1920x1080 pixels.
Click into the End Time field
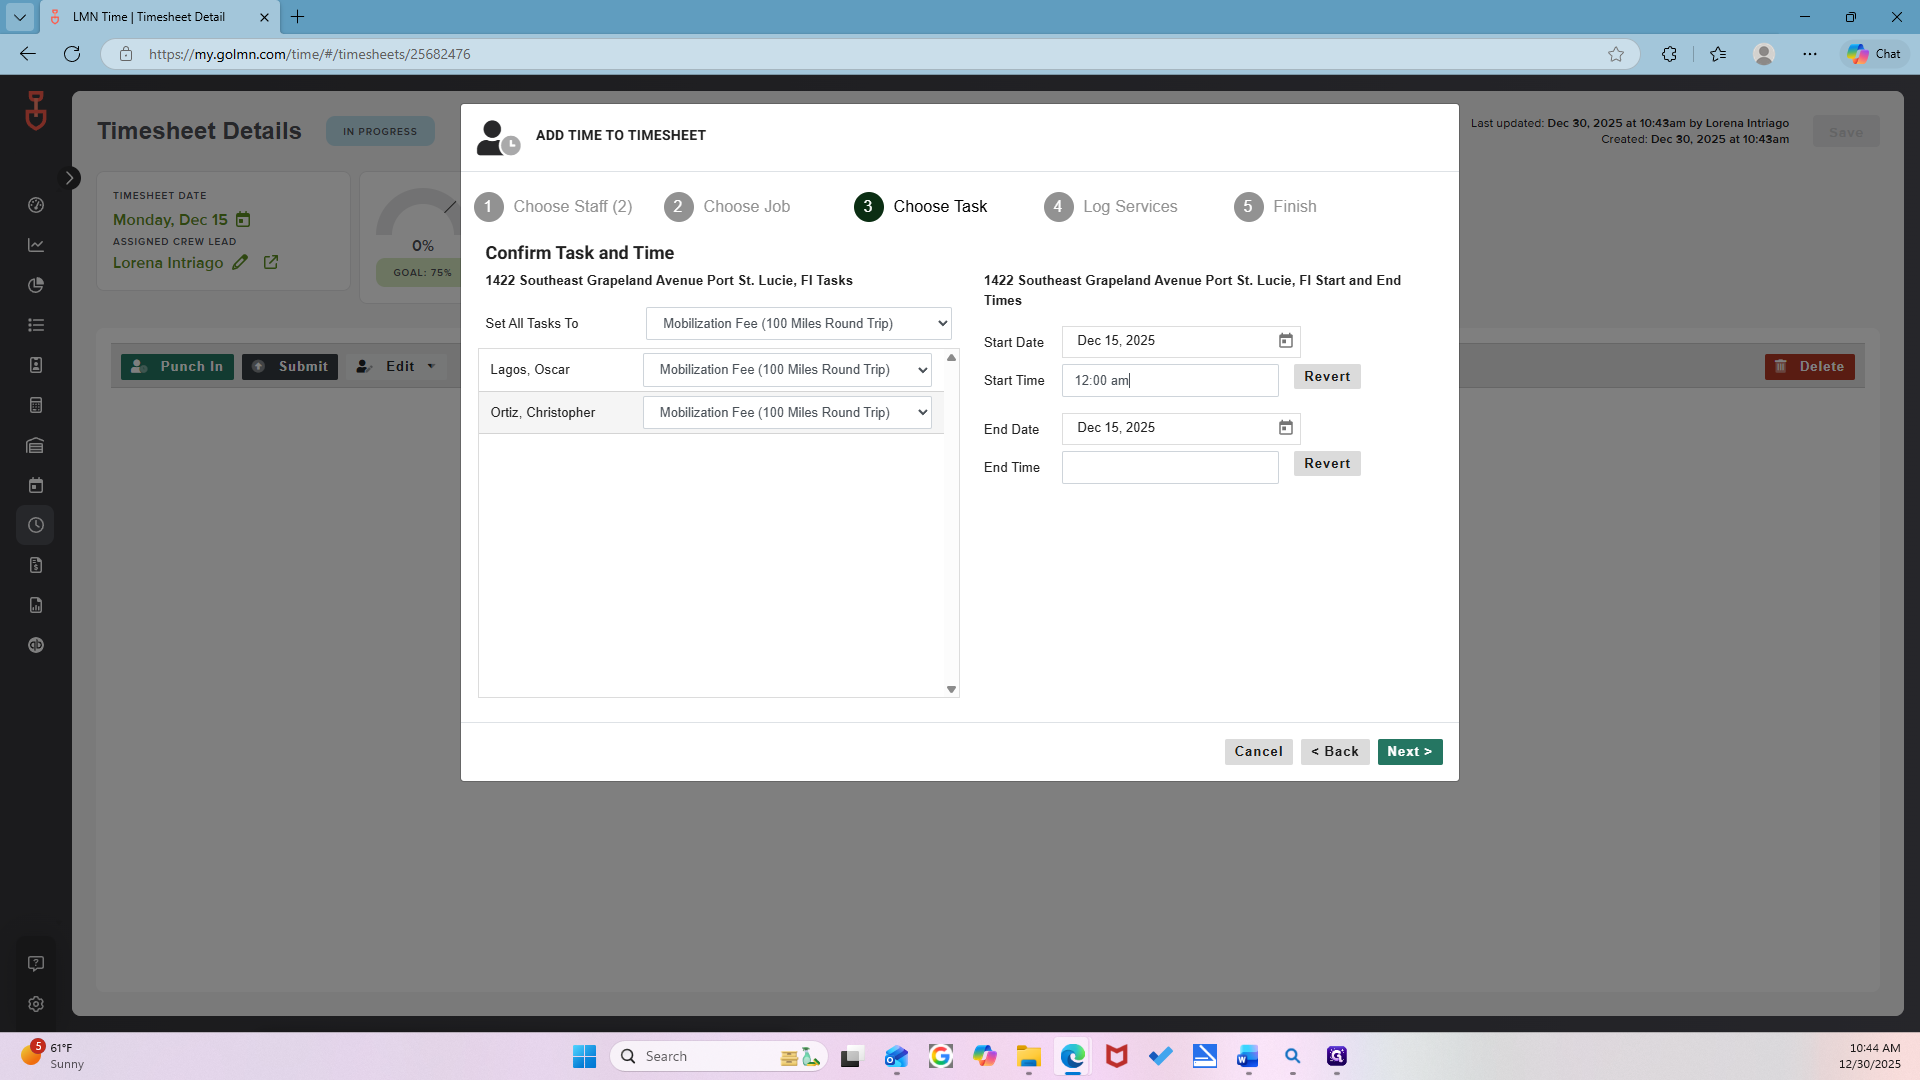point(1170,468)
